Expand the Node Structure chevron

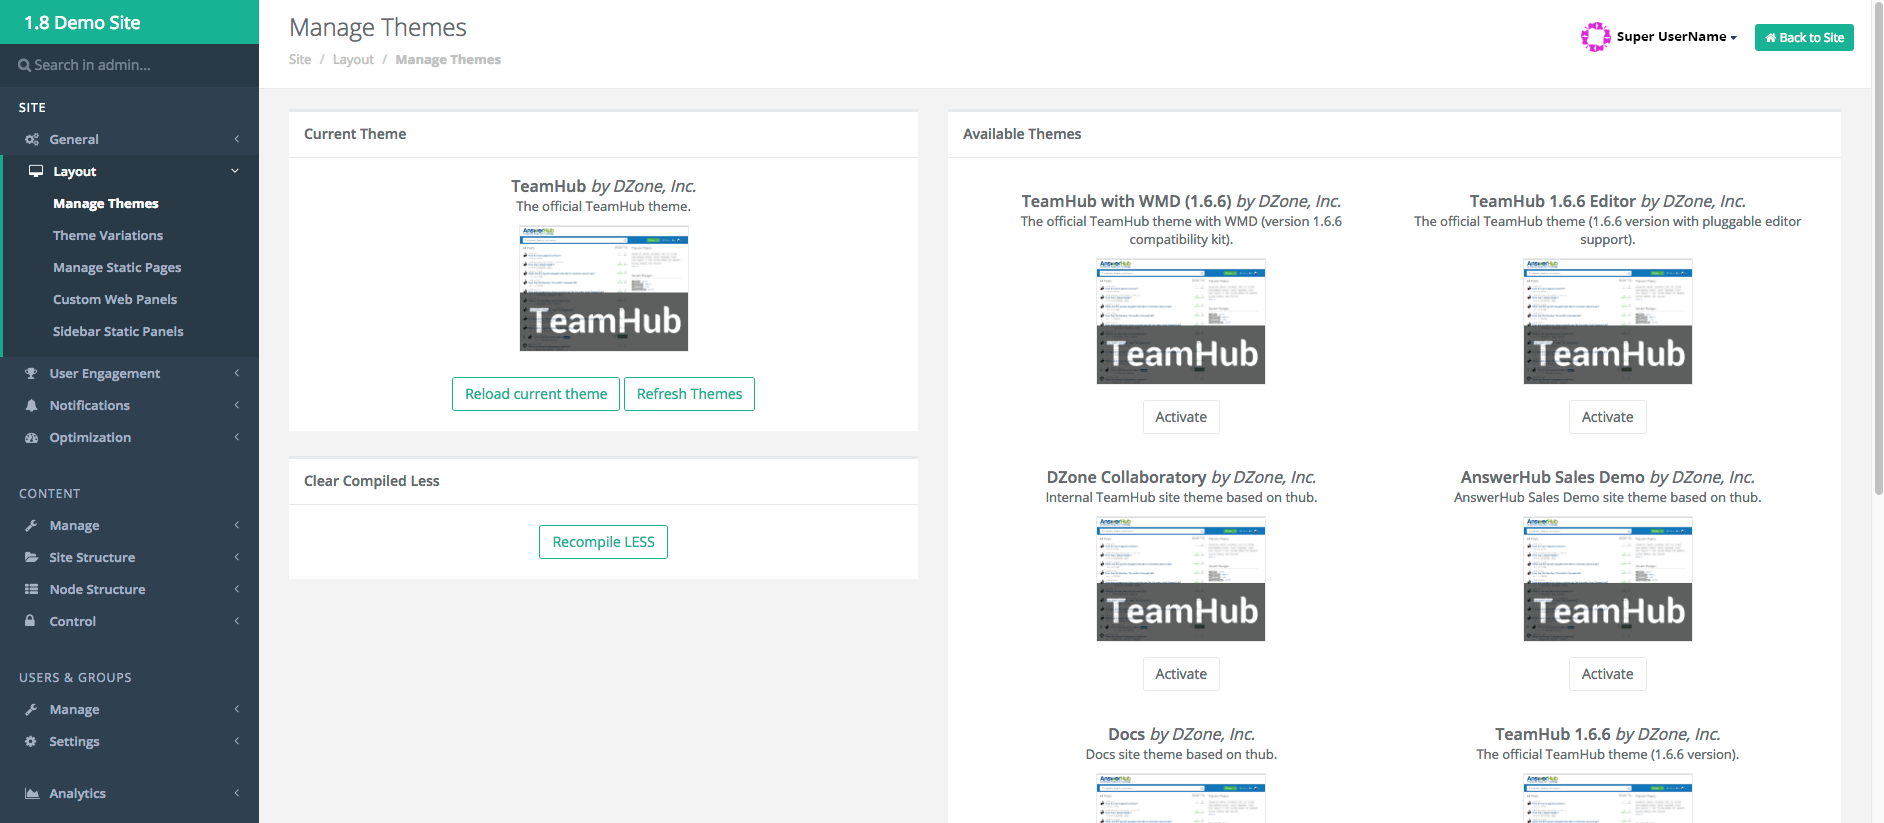point(237,589)
